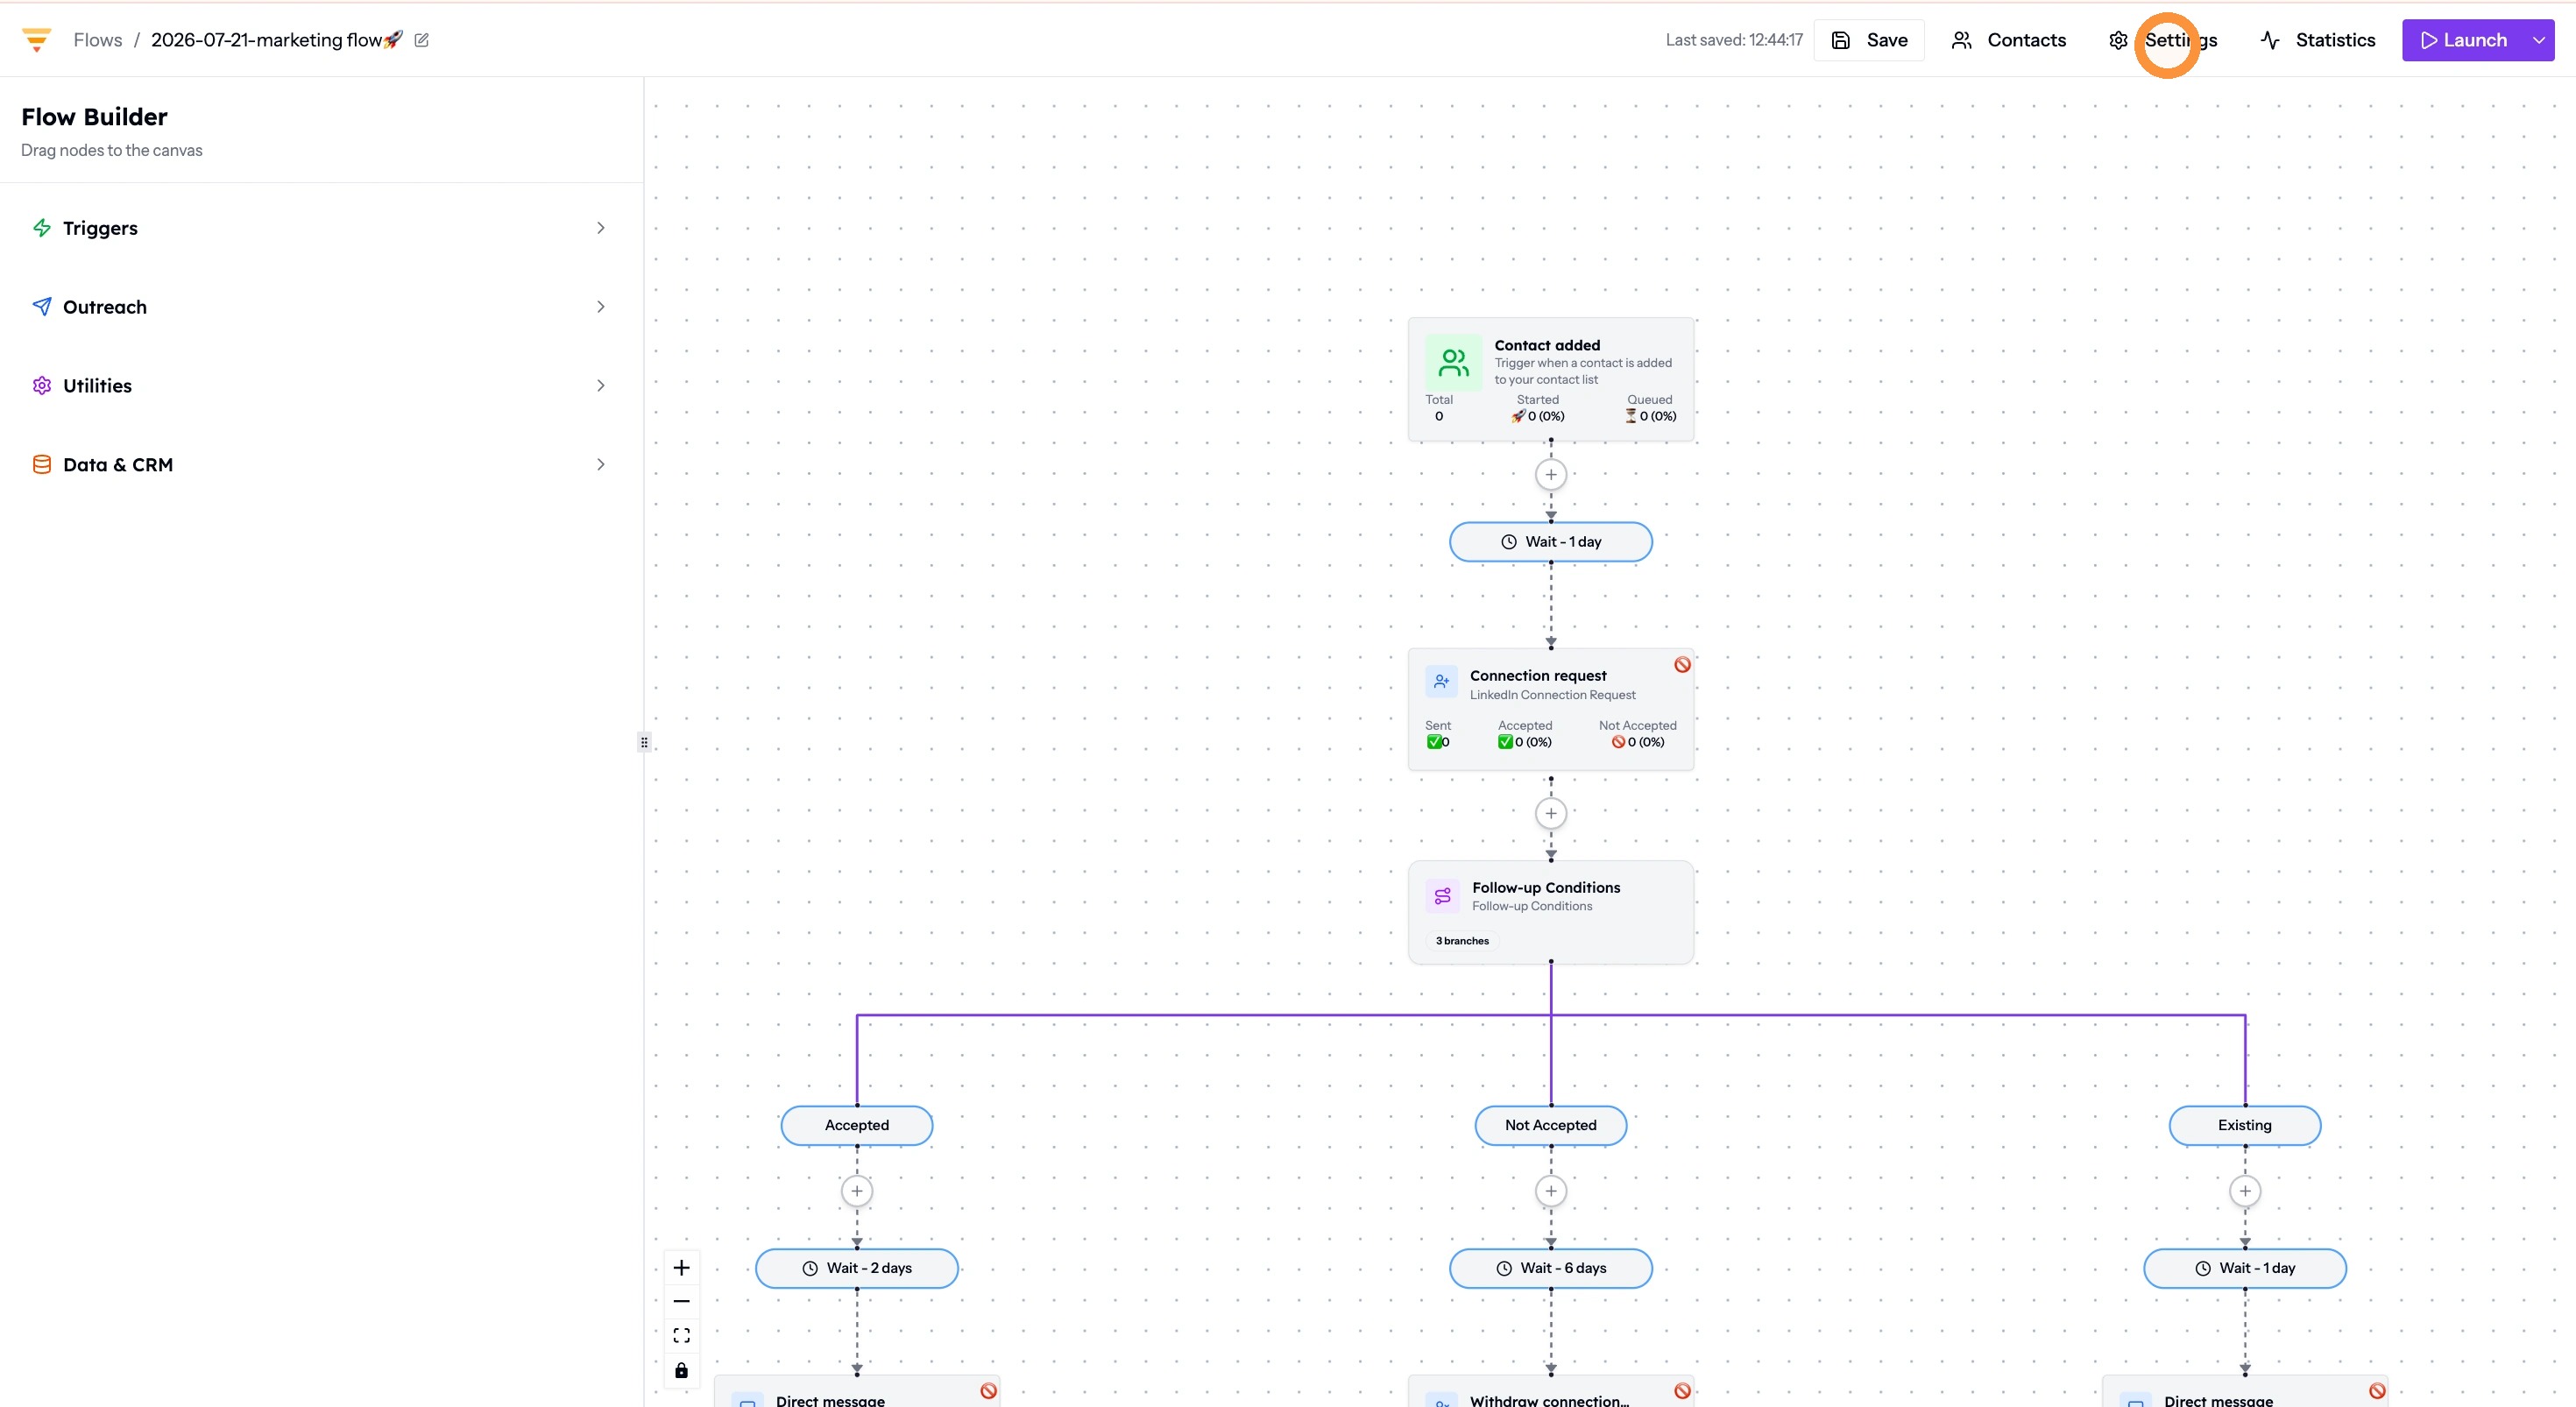The height and width of the screenshot is (1407, 2576).
Task: Select the Wait - 1 day node under Existing
Action: 2245,1268
